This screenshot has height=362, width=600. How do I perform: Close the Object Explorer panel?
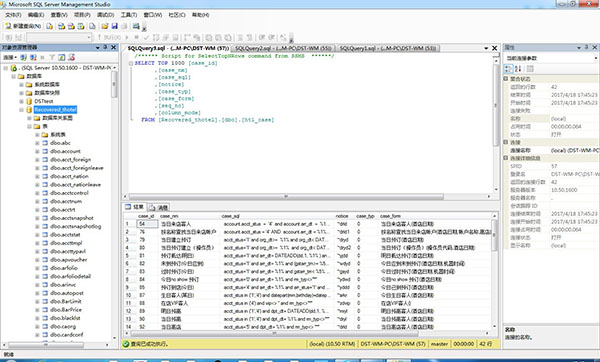pos(114,47)
